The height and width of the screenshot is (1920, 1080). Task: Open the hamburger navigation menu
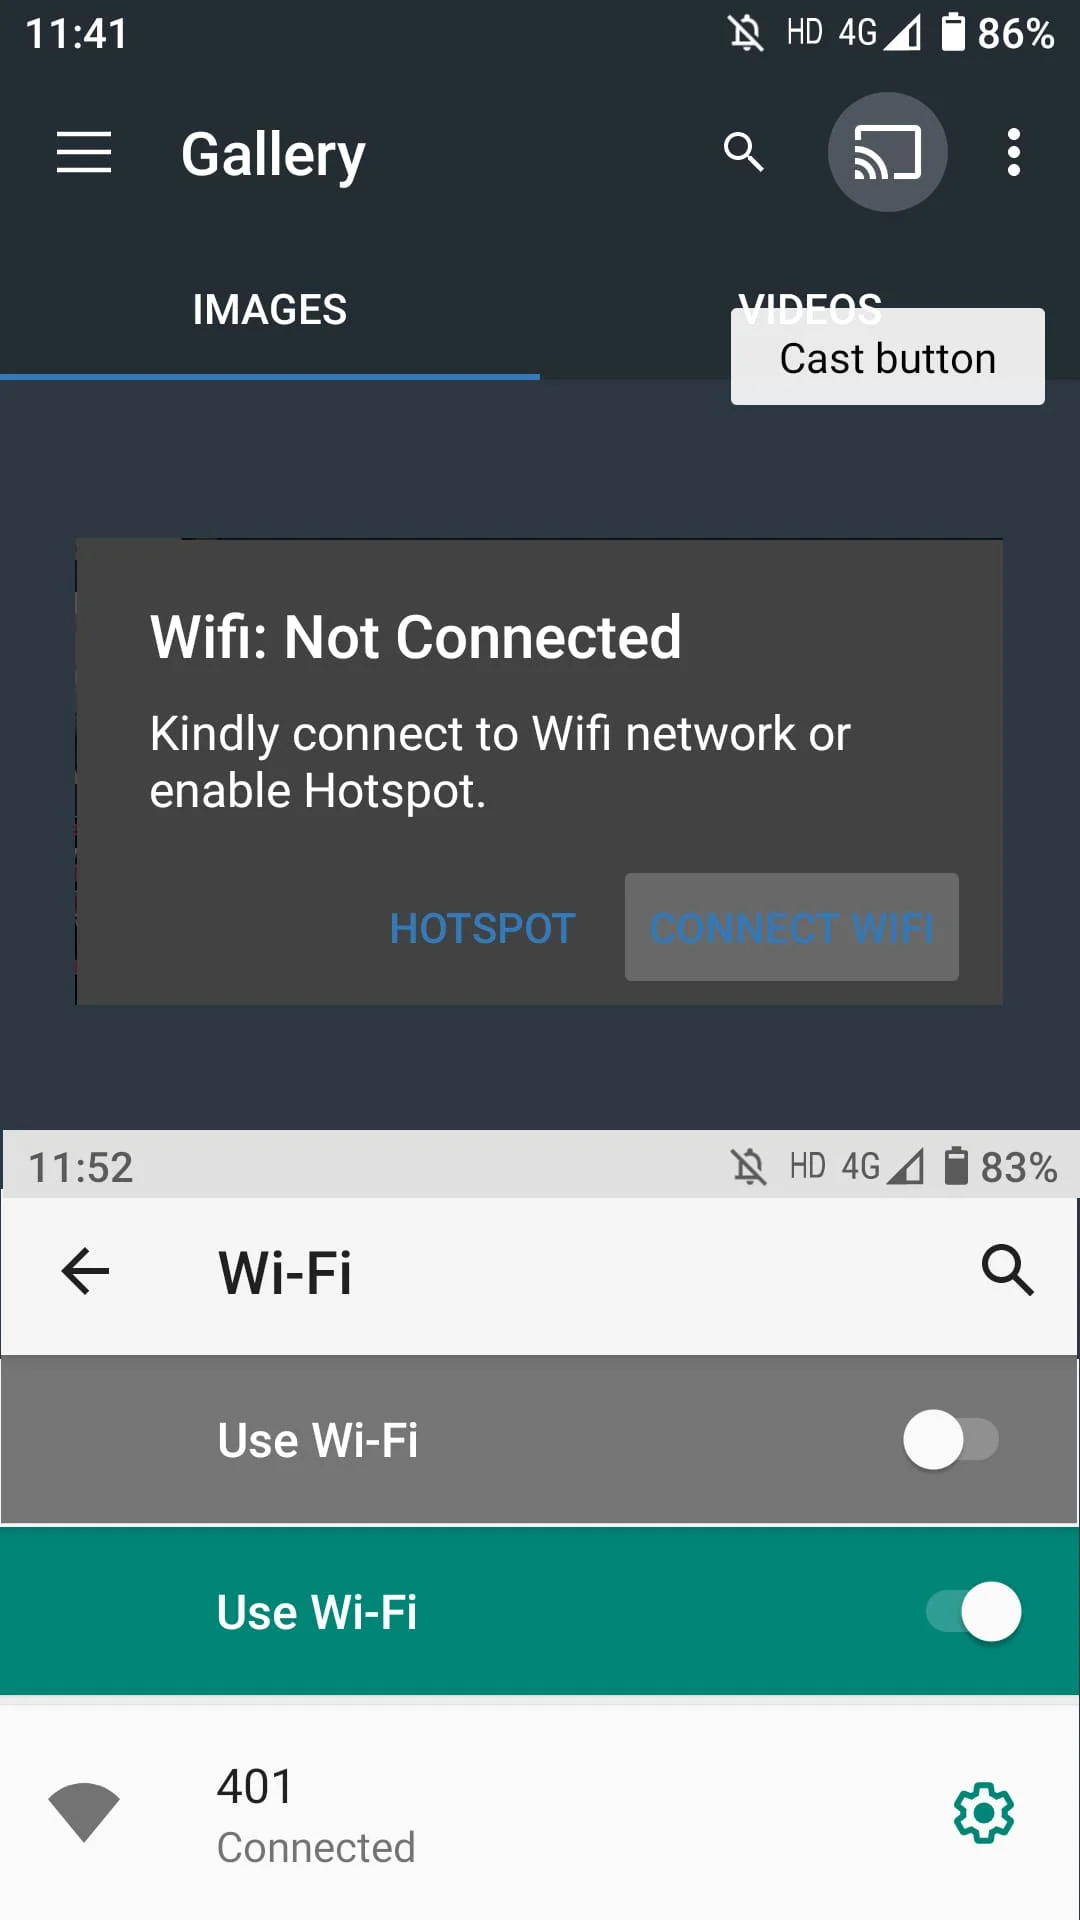coord(84,153)
